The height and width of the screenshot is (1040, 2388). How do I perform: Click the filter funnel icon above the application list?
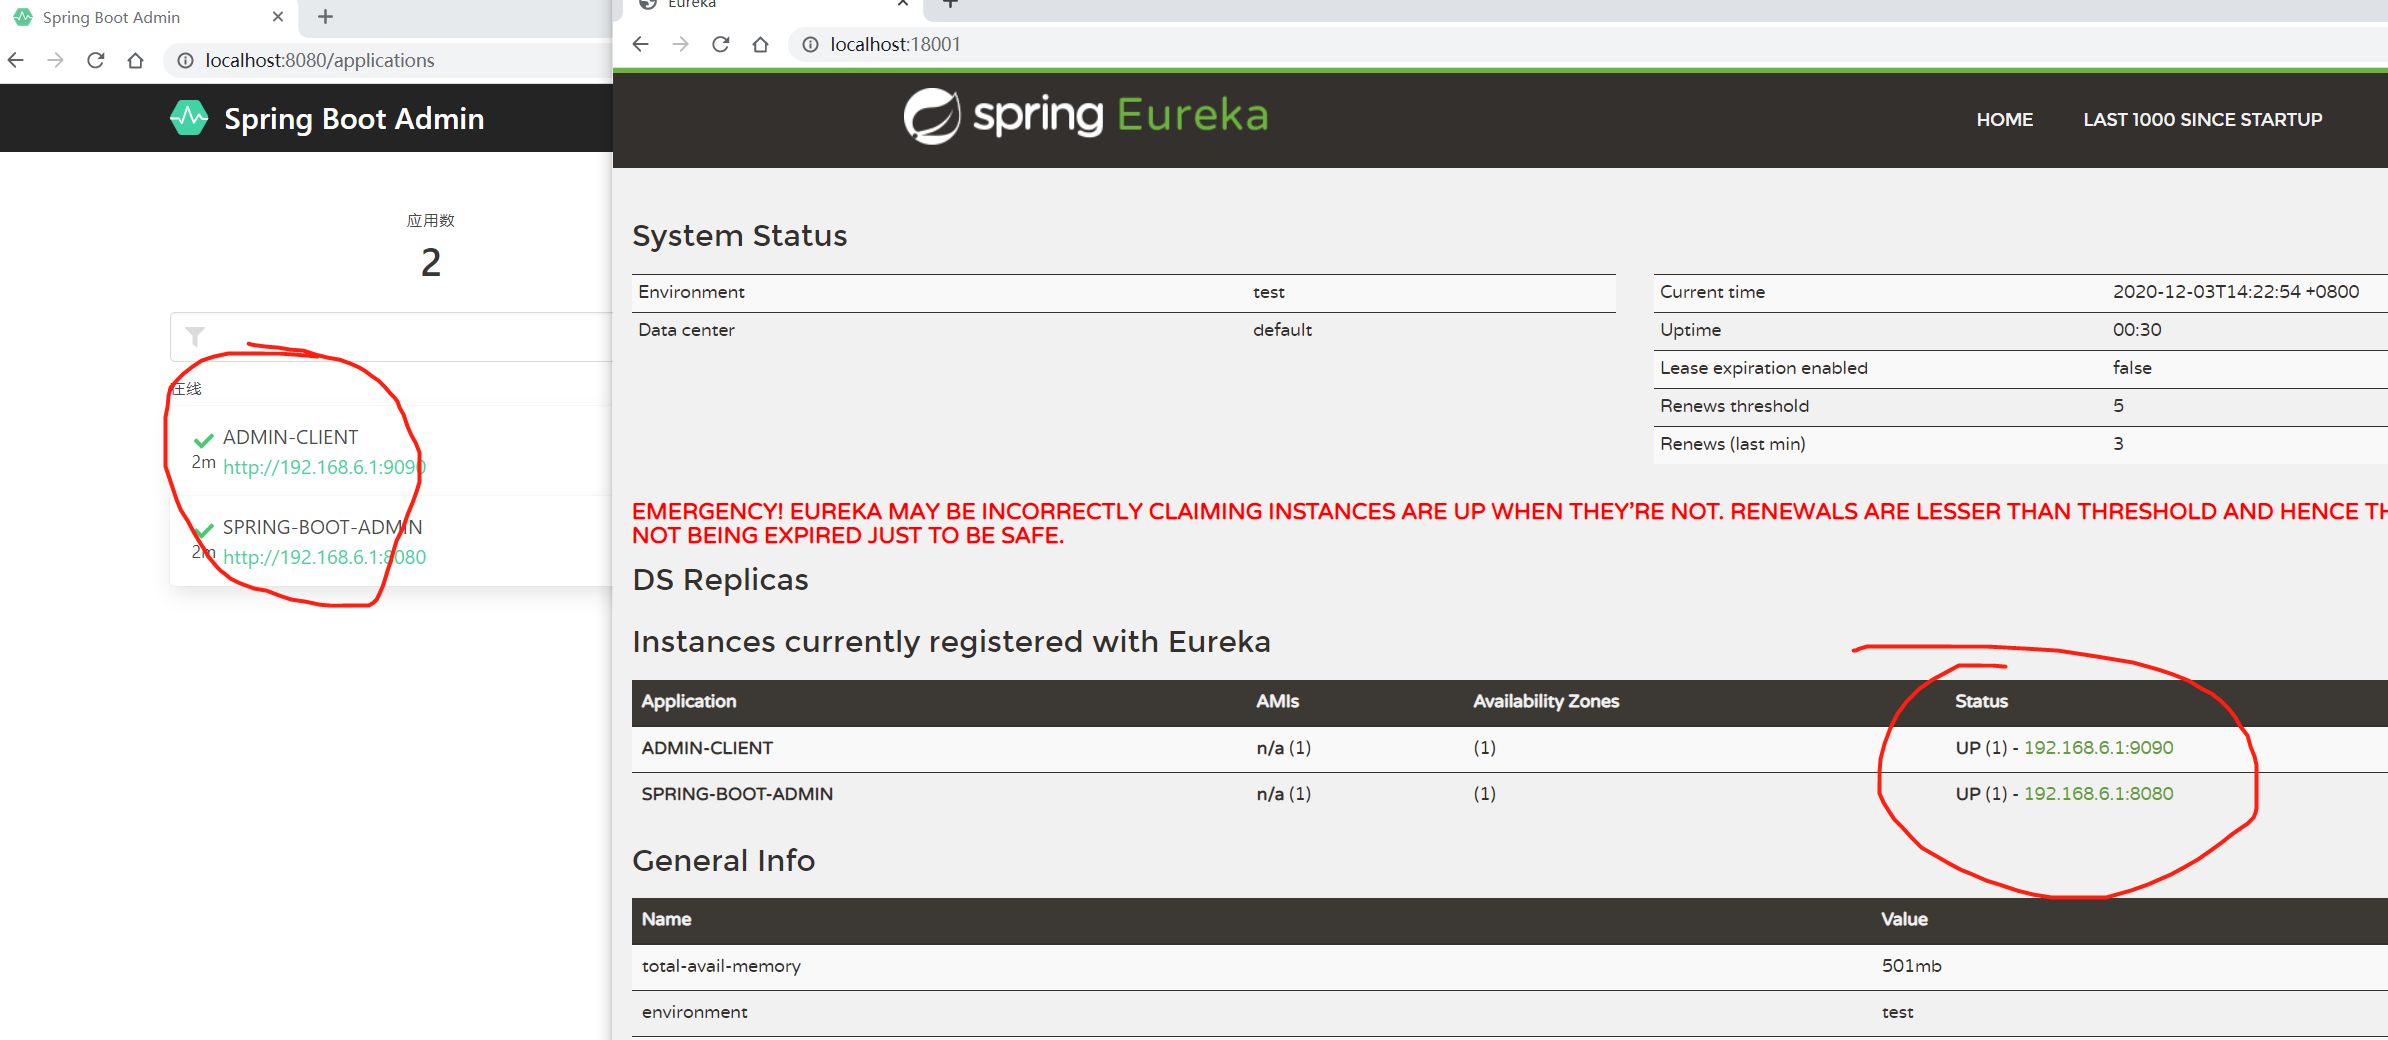[195, 336]
